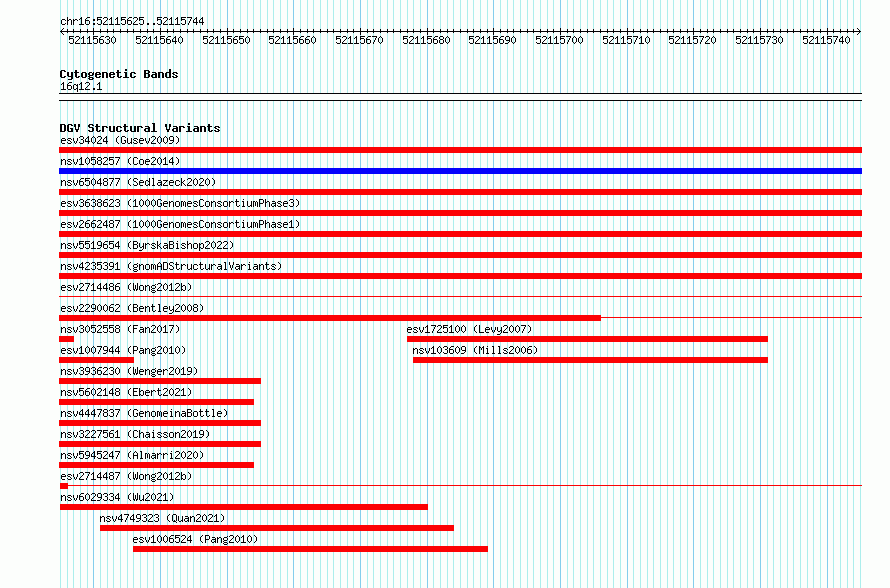Open nsv4235391 (gnomADStructuralVariants) label
This screenshot has width=890, height=588.
(x=171, y=266)
